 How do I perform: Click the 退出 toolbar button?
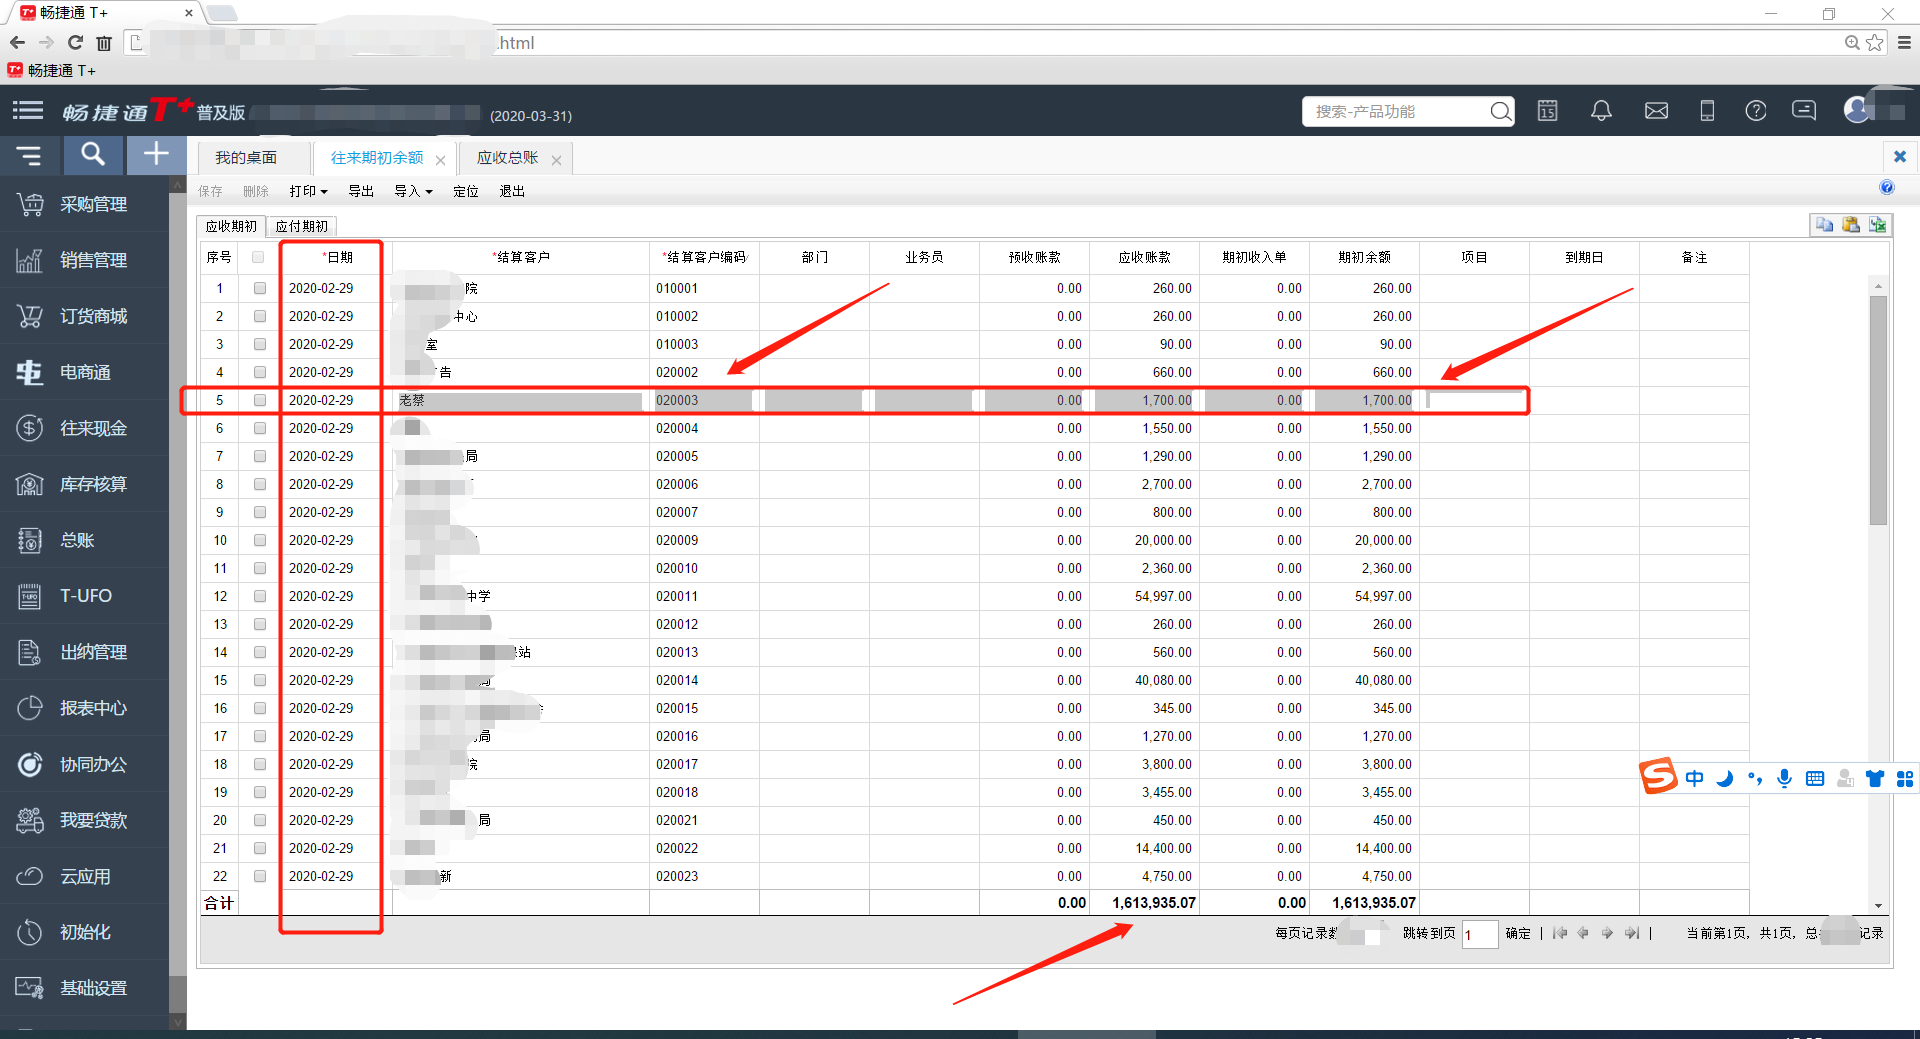[512, 191]
